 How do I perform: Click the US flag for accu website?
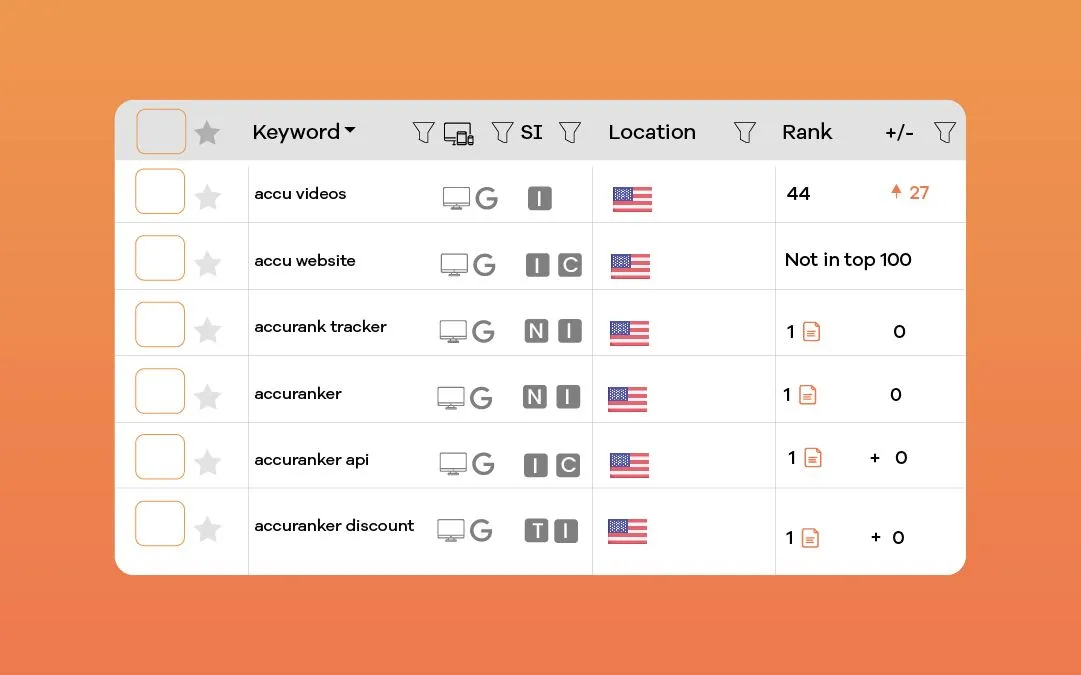630,266
